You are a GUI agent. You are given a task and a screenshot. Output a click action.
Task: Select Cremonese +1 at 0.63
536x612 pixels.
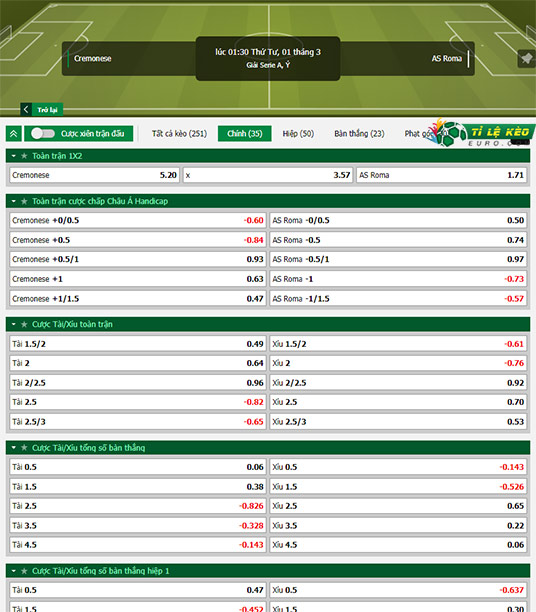click(x=138, y=279)
